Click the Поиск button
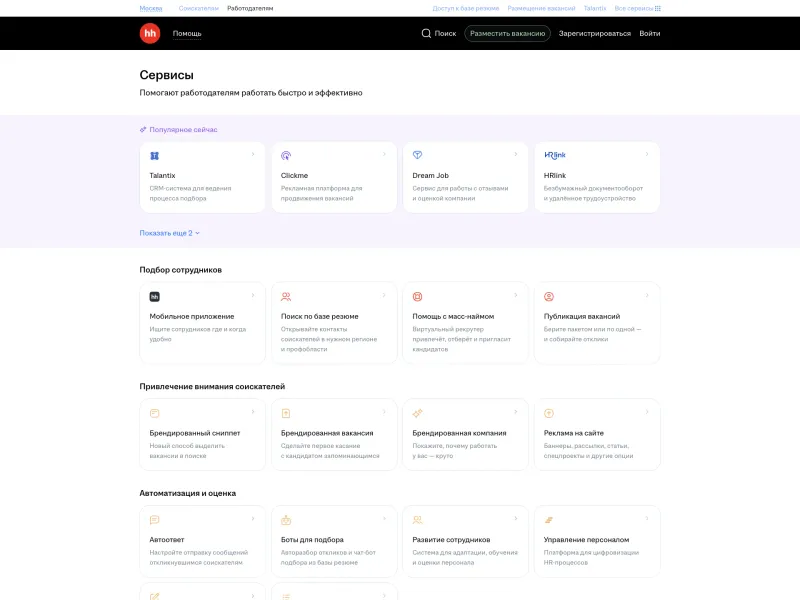This screenshot has width=800, height=600. tap(439, 33)
